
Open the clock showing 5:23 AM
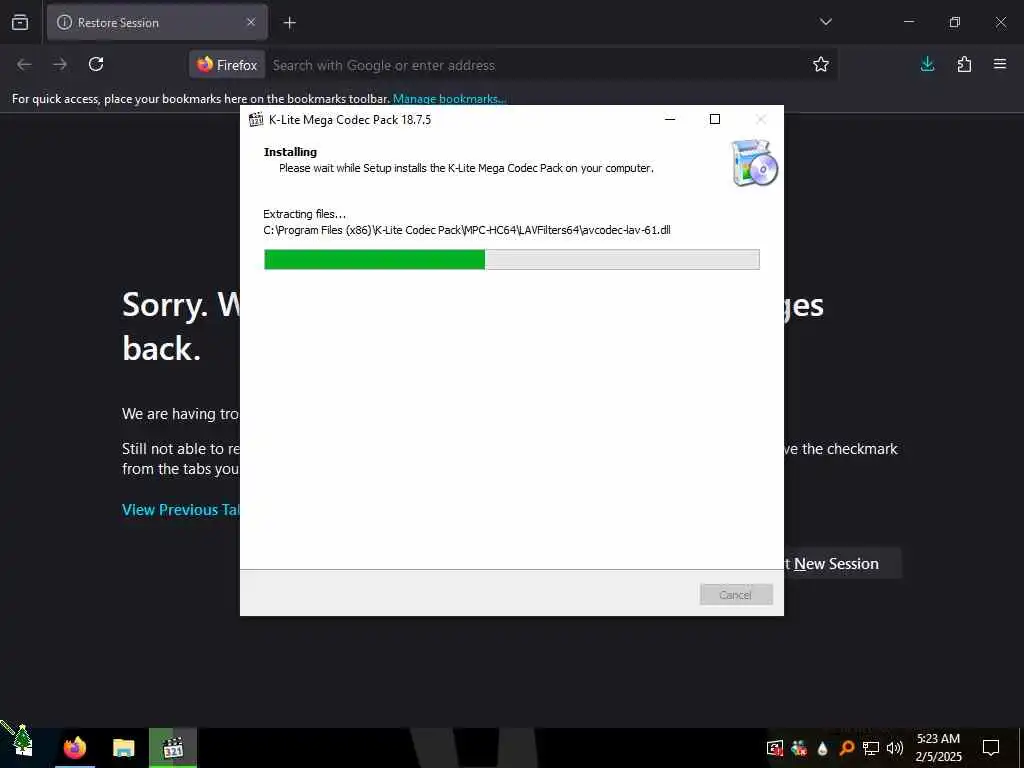(938, 747)
